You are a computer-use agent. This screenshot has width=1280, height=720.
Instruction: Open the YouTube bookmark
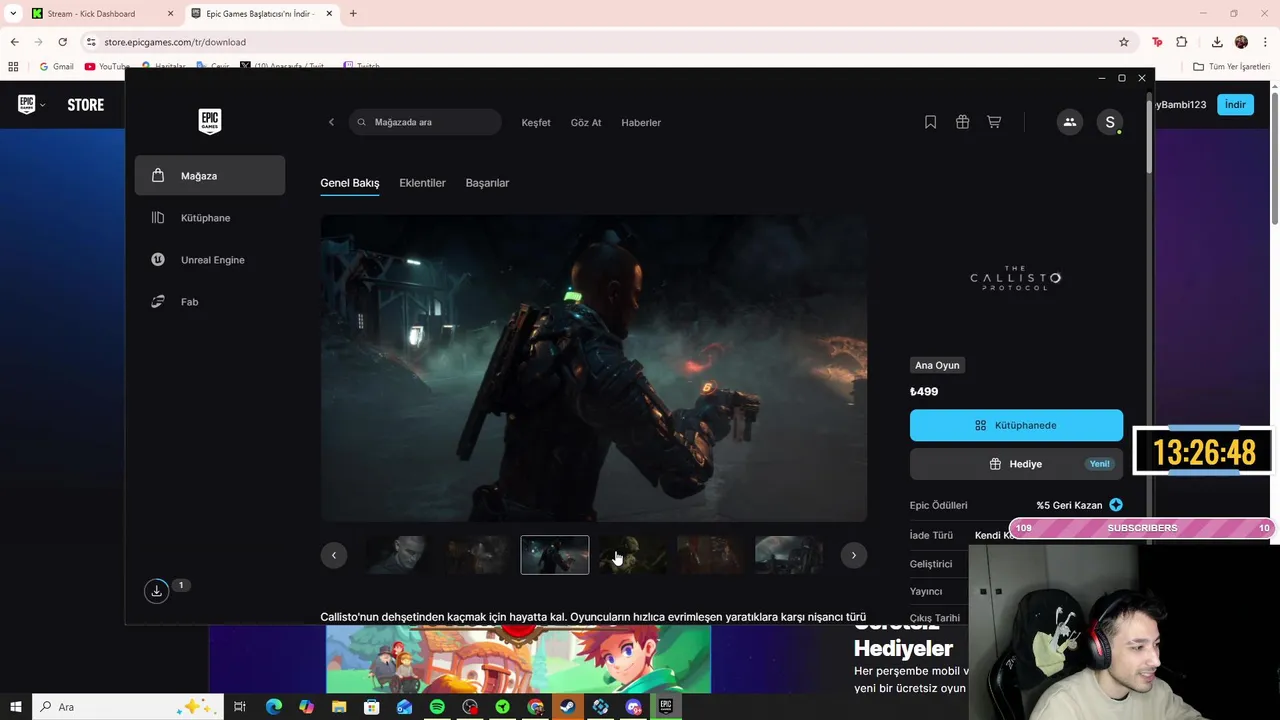[x=107, y=67]
